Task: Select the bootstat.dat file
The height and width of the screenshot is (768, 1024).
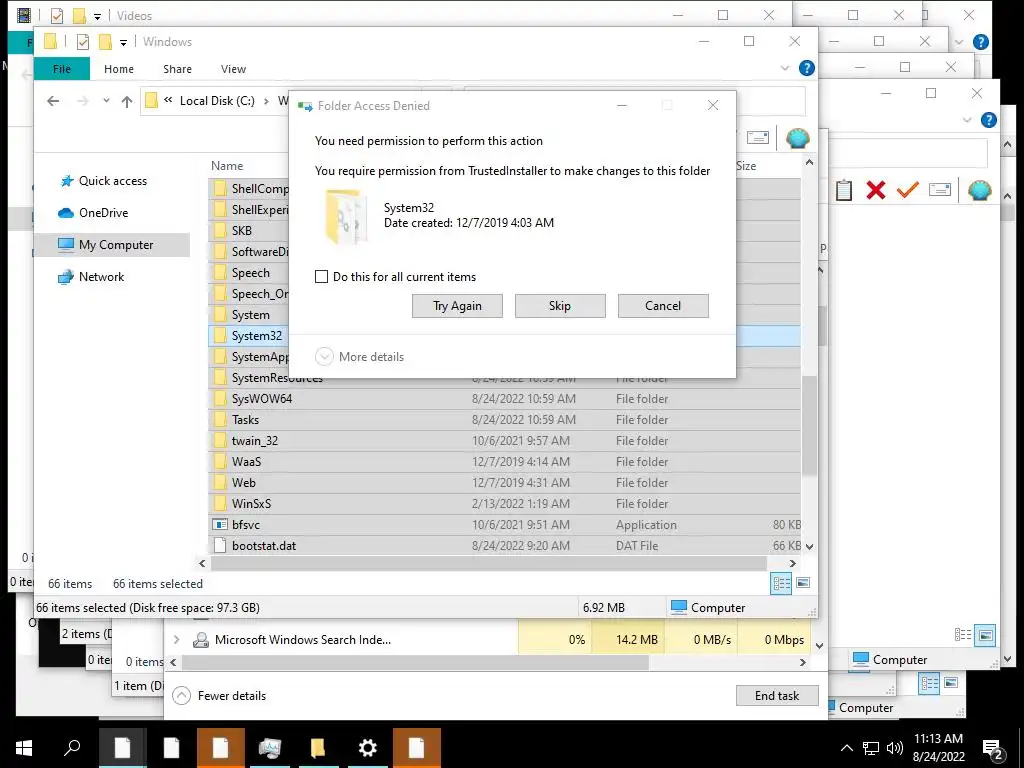Action: tap(504, 545)
